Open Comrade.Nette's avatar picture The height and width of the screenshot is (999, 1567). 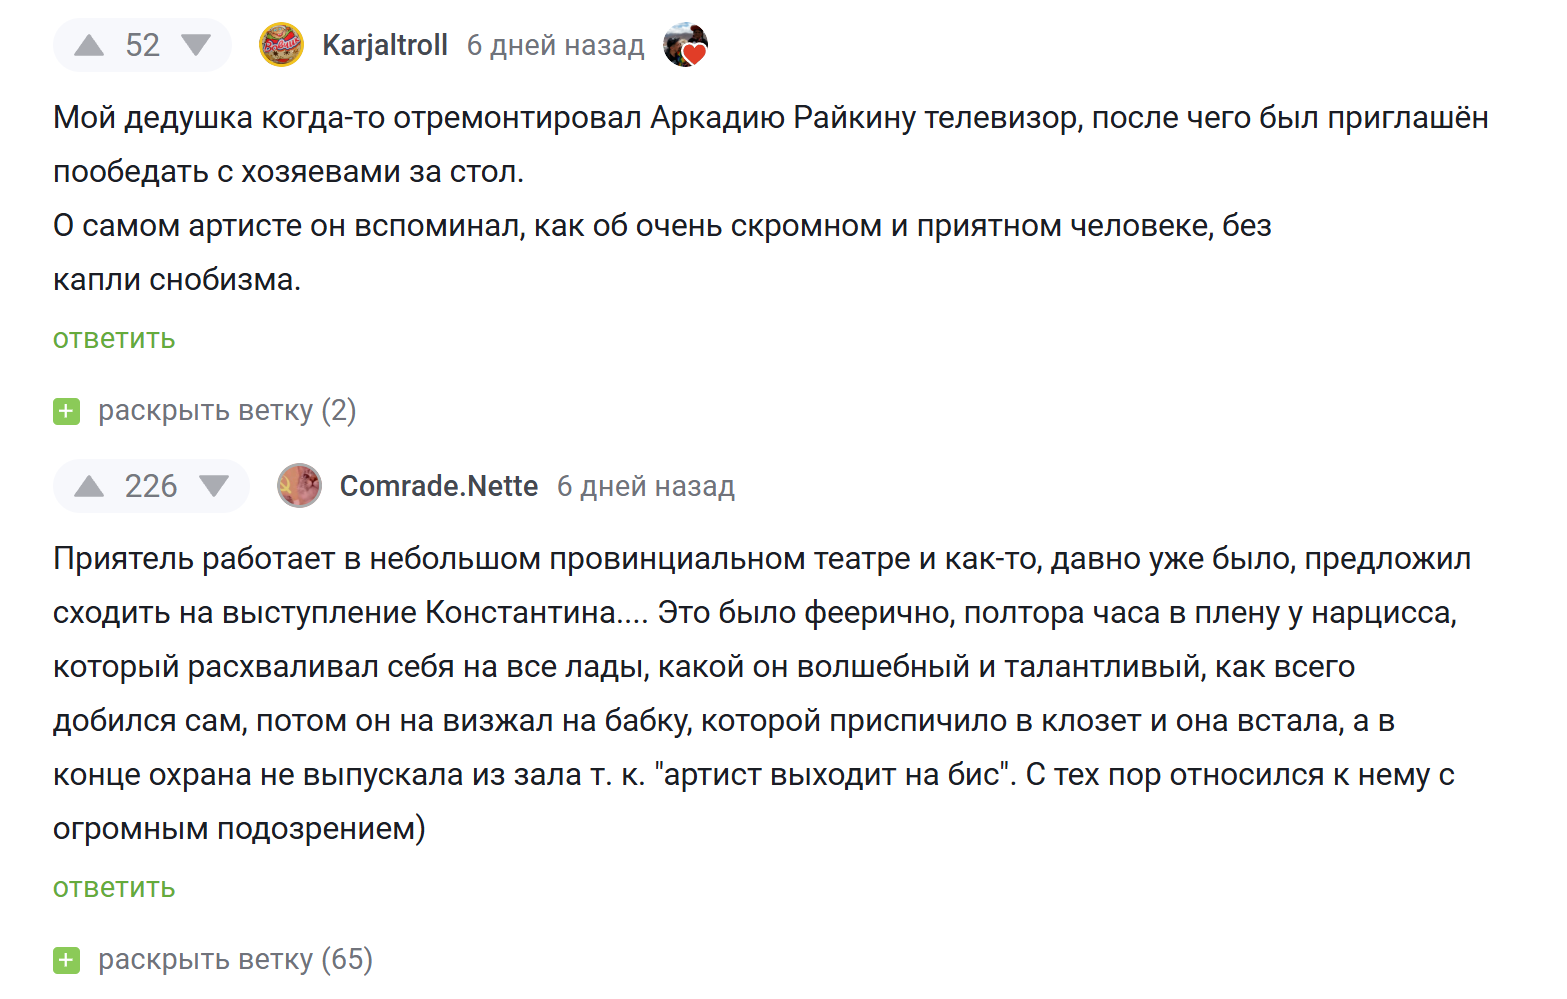point(299,486)
